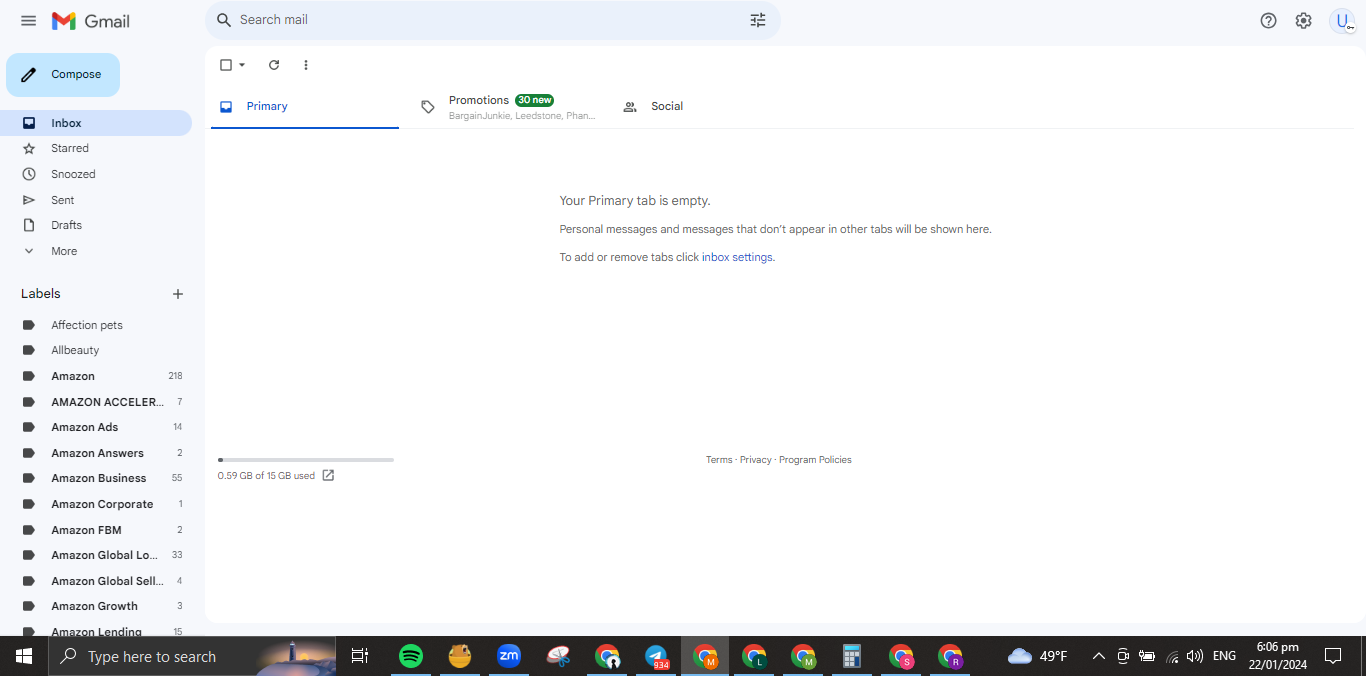Open the Settings gear icon
This screenshot has height=676, width=1366.
[1303, 20]
